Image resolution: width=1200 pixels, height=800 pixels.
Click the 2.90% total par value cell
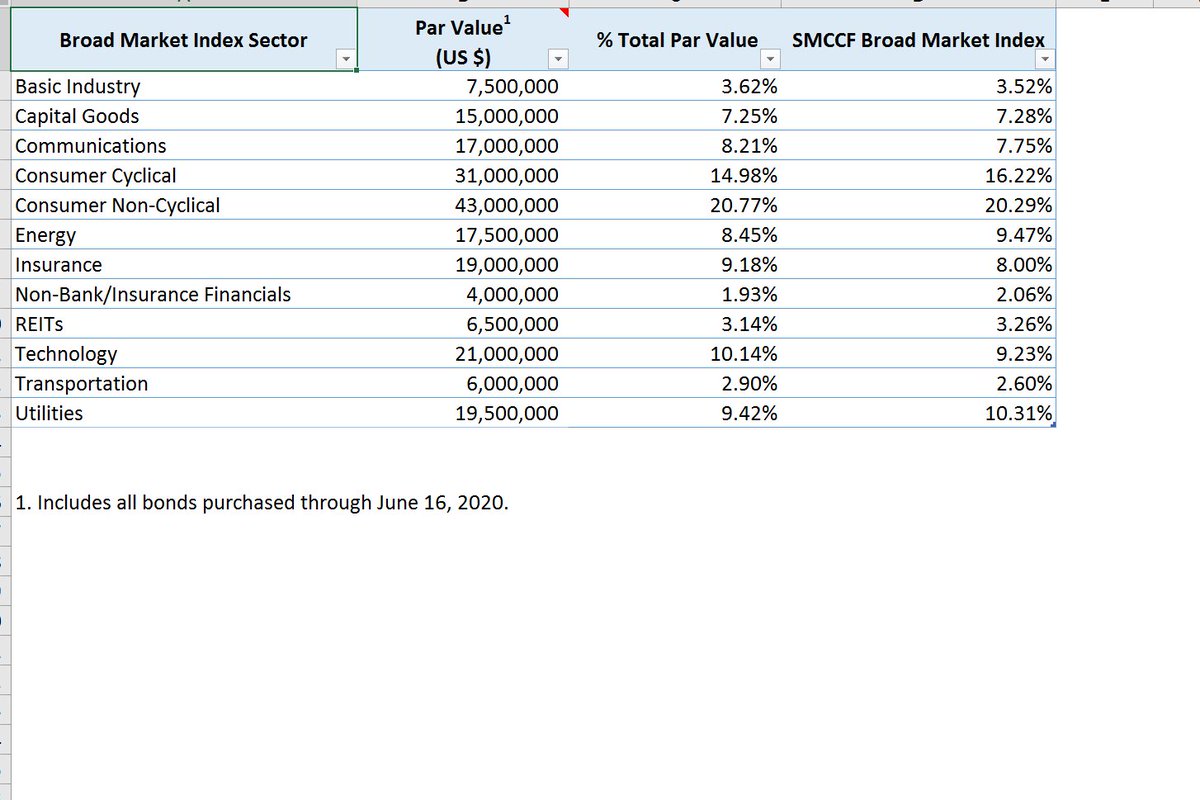point(674,384)
